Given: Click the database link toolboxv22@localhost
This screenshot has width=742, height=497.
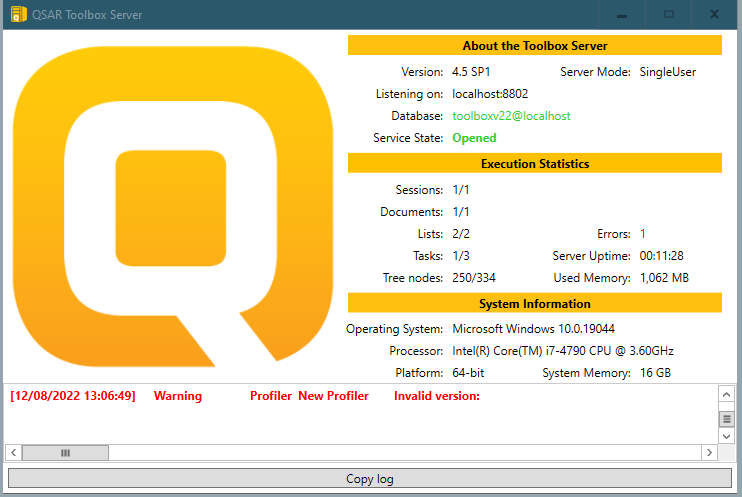Looking at the screenshot, I should (x=511, y=116).
